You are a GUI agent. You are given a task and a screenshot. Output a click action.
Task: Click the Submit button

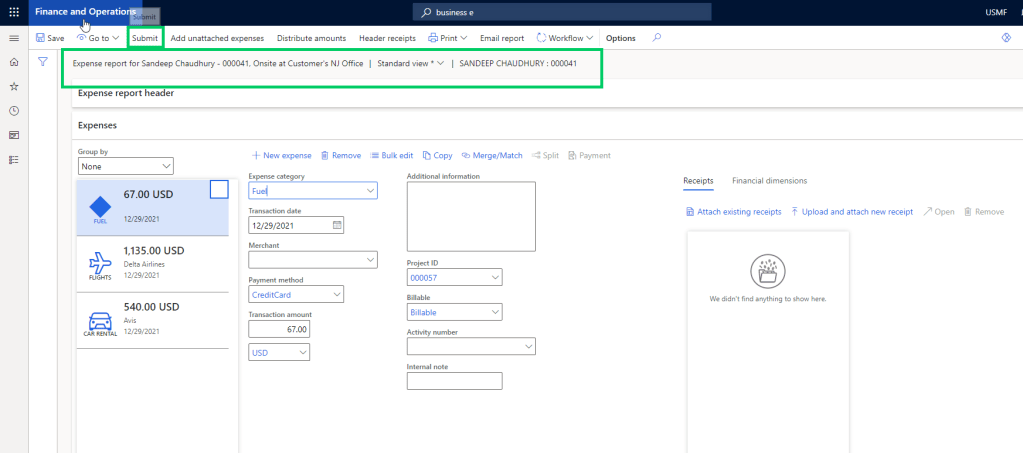pyautogui.click(x=145, y=38)
